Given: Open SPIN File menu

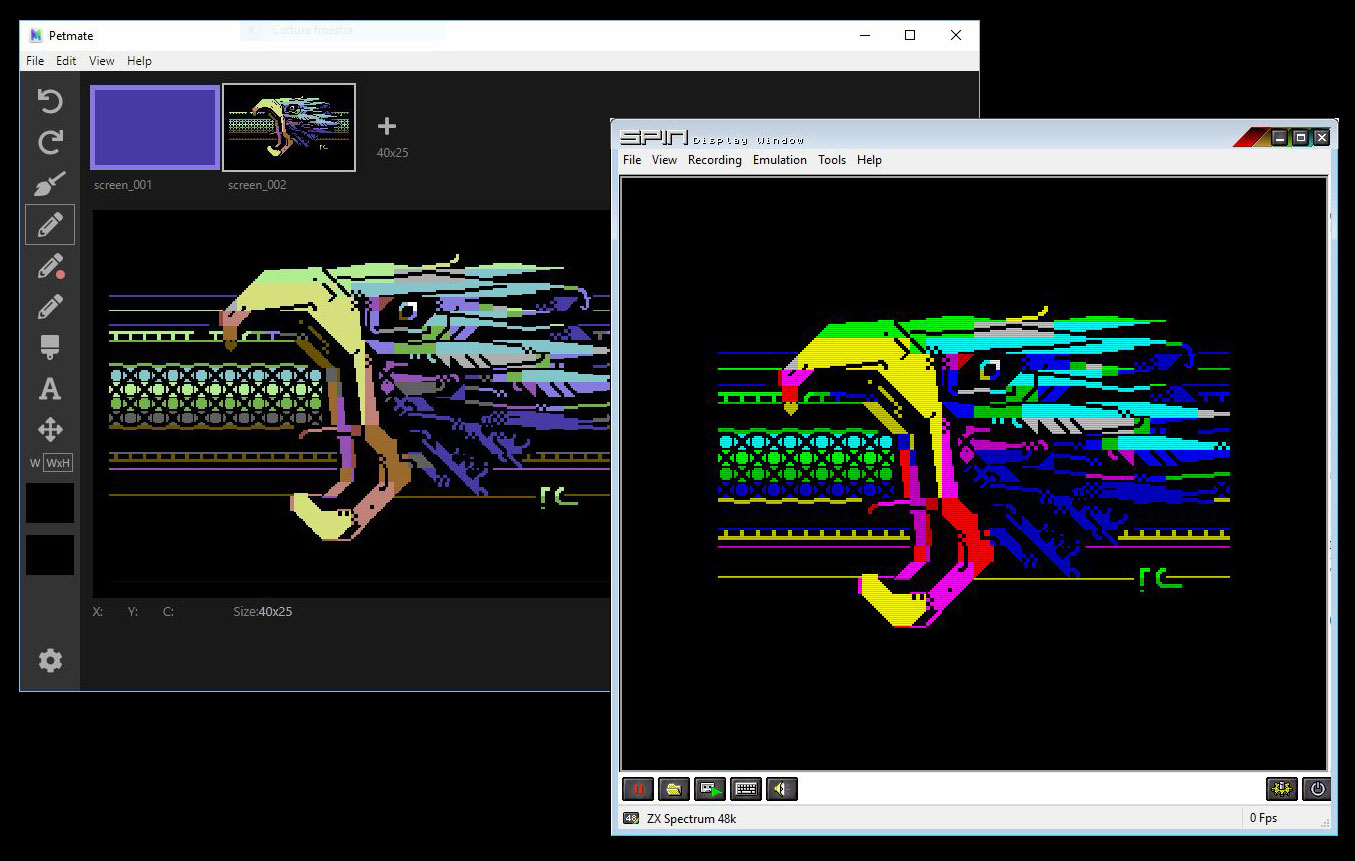Looking at the screenshot, I should pyautogui.click(x=632, y=160).
